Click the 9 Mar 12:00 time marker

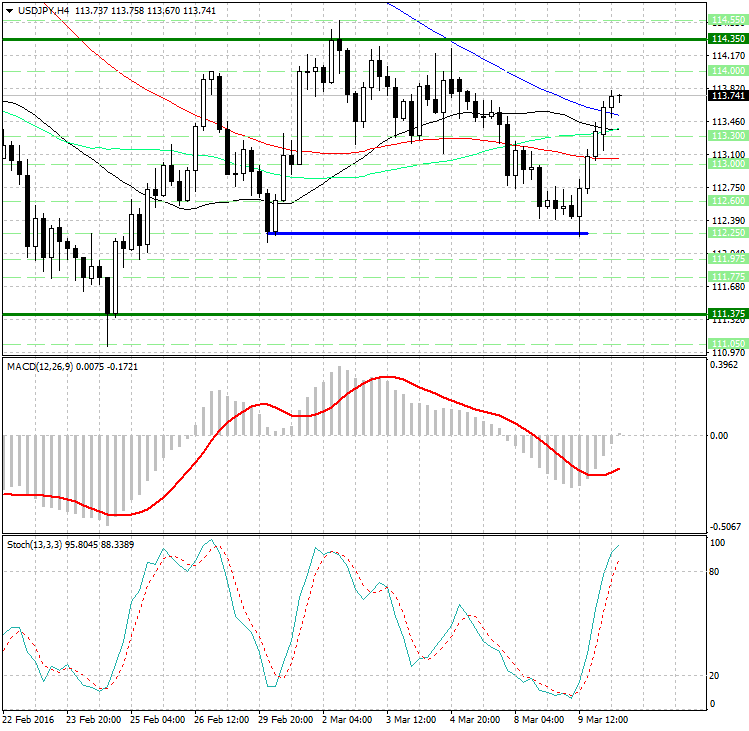(x=604, y=719)
